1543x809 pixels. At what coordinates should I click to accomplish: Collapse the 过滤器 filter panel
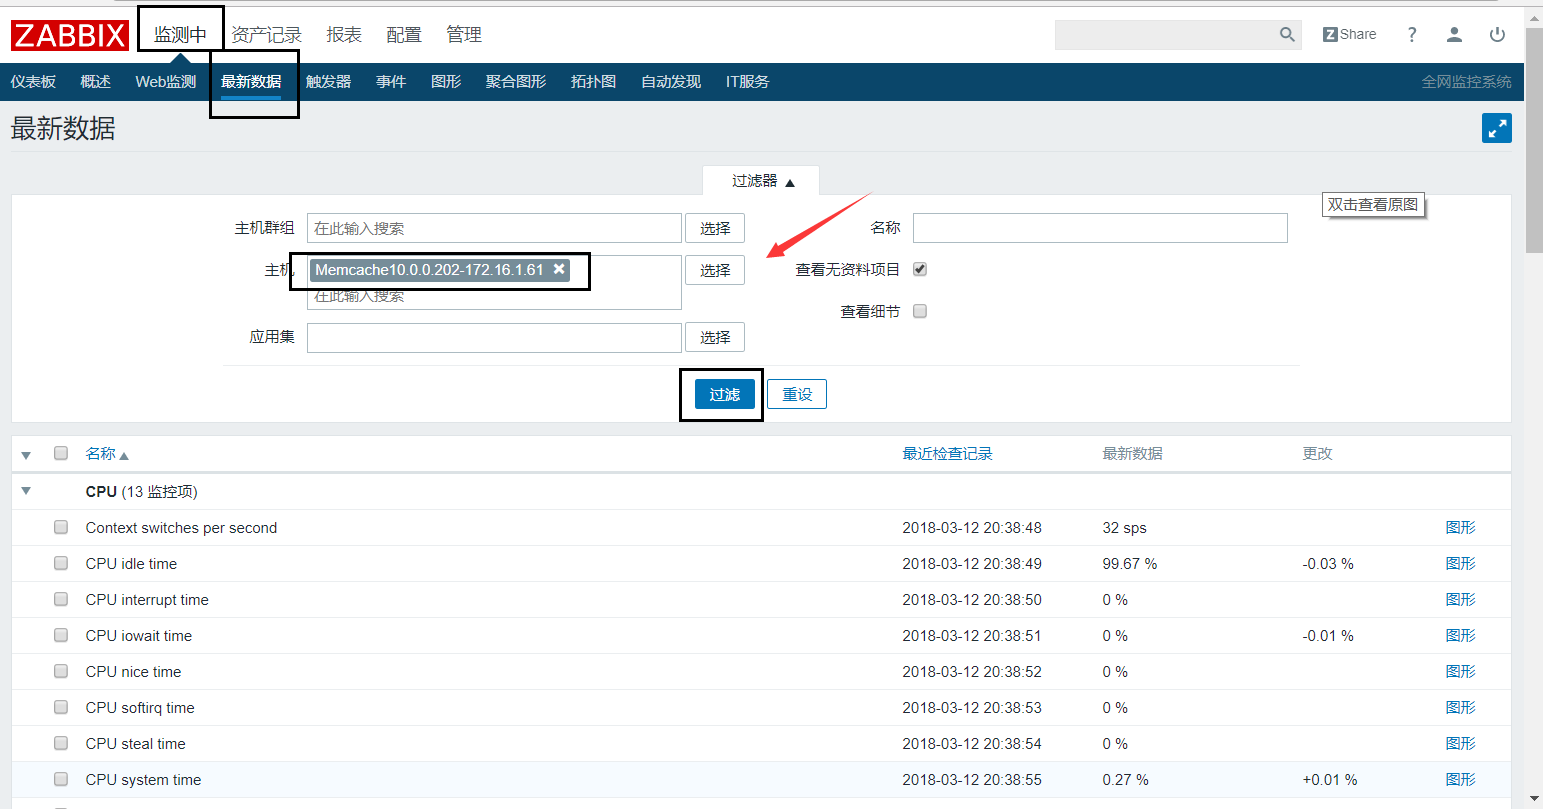(762, 181)
